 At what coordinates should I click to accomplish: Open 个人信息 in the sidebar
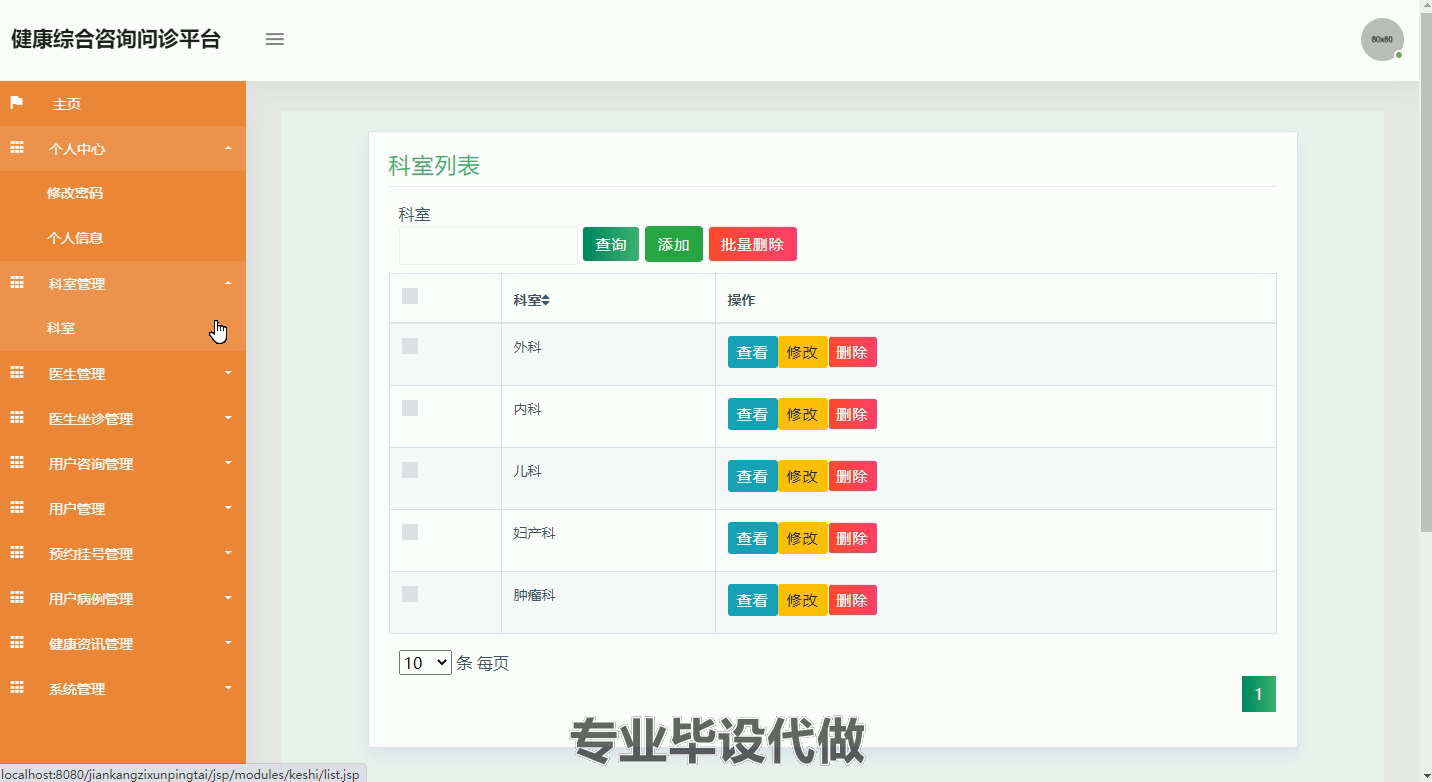pos(75,238)
